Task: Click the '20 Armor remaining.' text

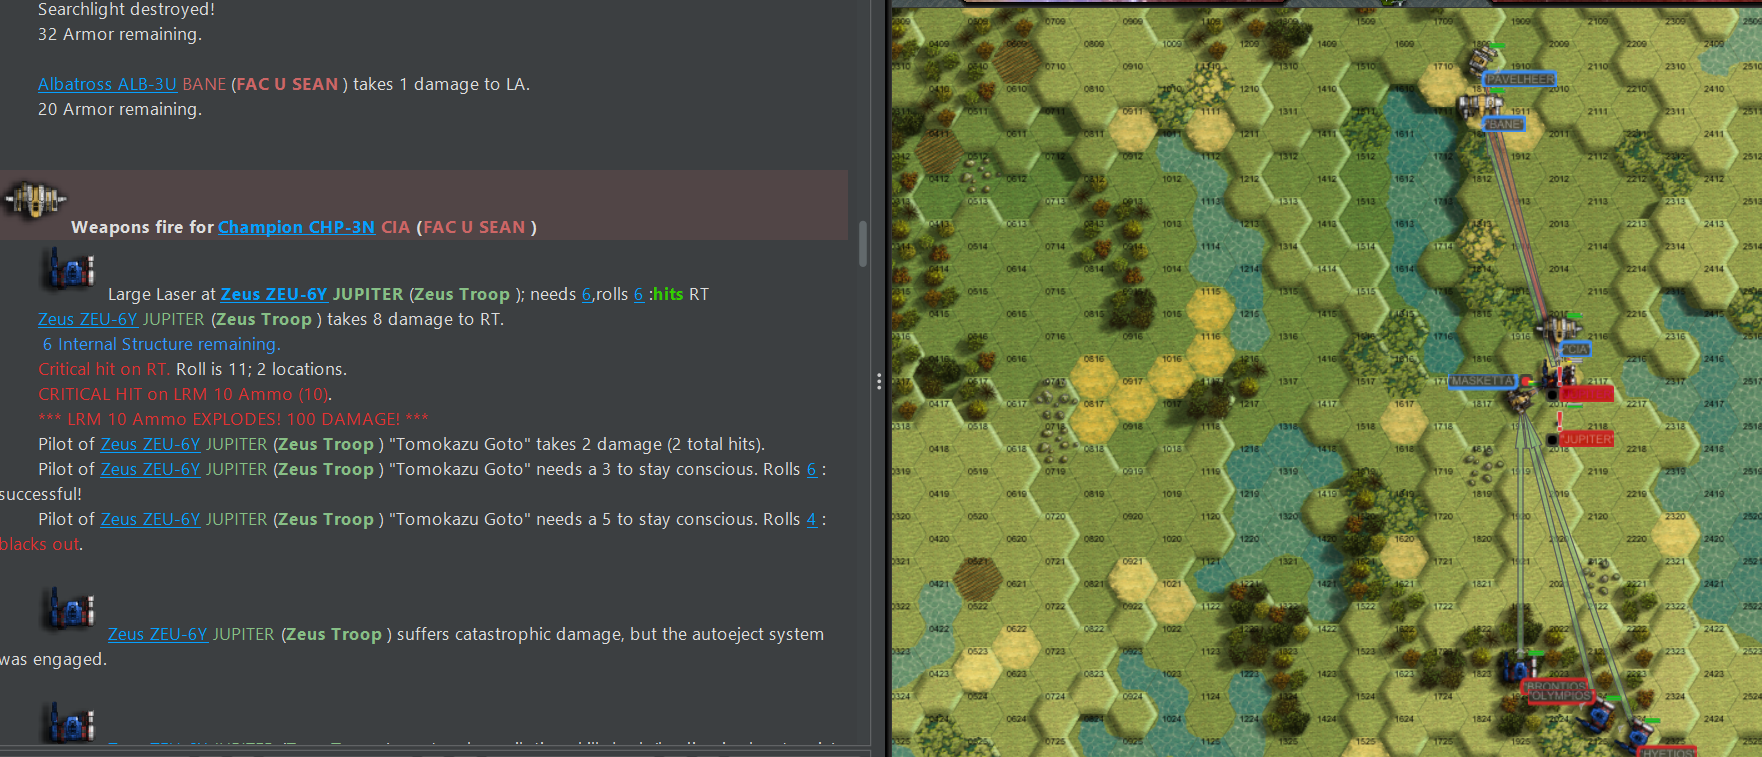Action: click(120, 109)
